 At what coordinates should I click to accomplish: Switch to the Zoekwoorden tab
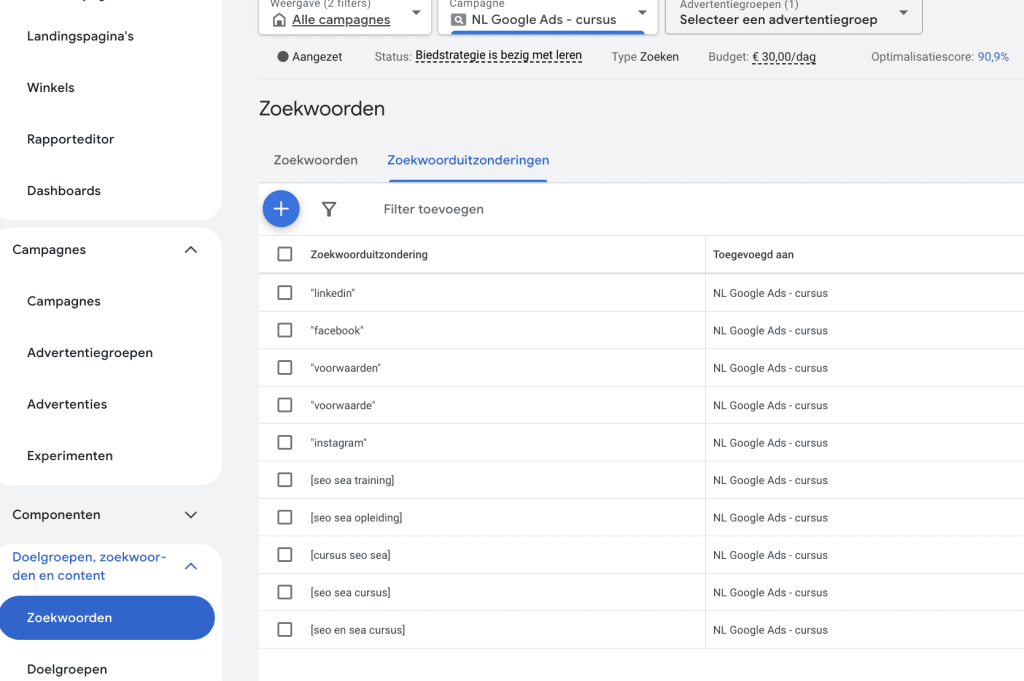(315, 160)
